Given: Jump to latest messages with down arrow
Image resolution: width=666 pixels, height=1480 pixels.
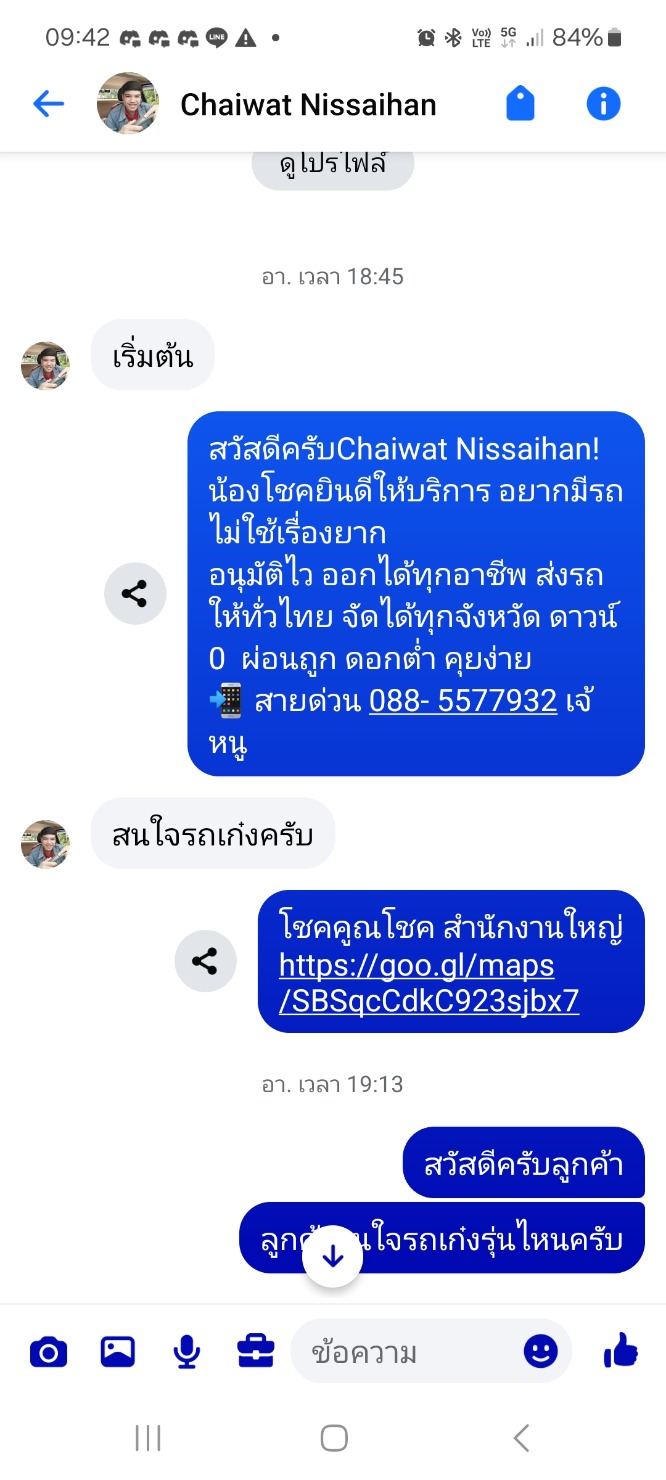Looking at the screenshot, I should tap(333, 1256).
